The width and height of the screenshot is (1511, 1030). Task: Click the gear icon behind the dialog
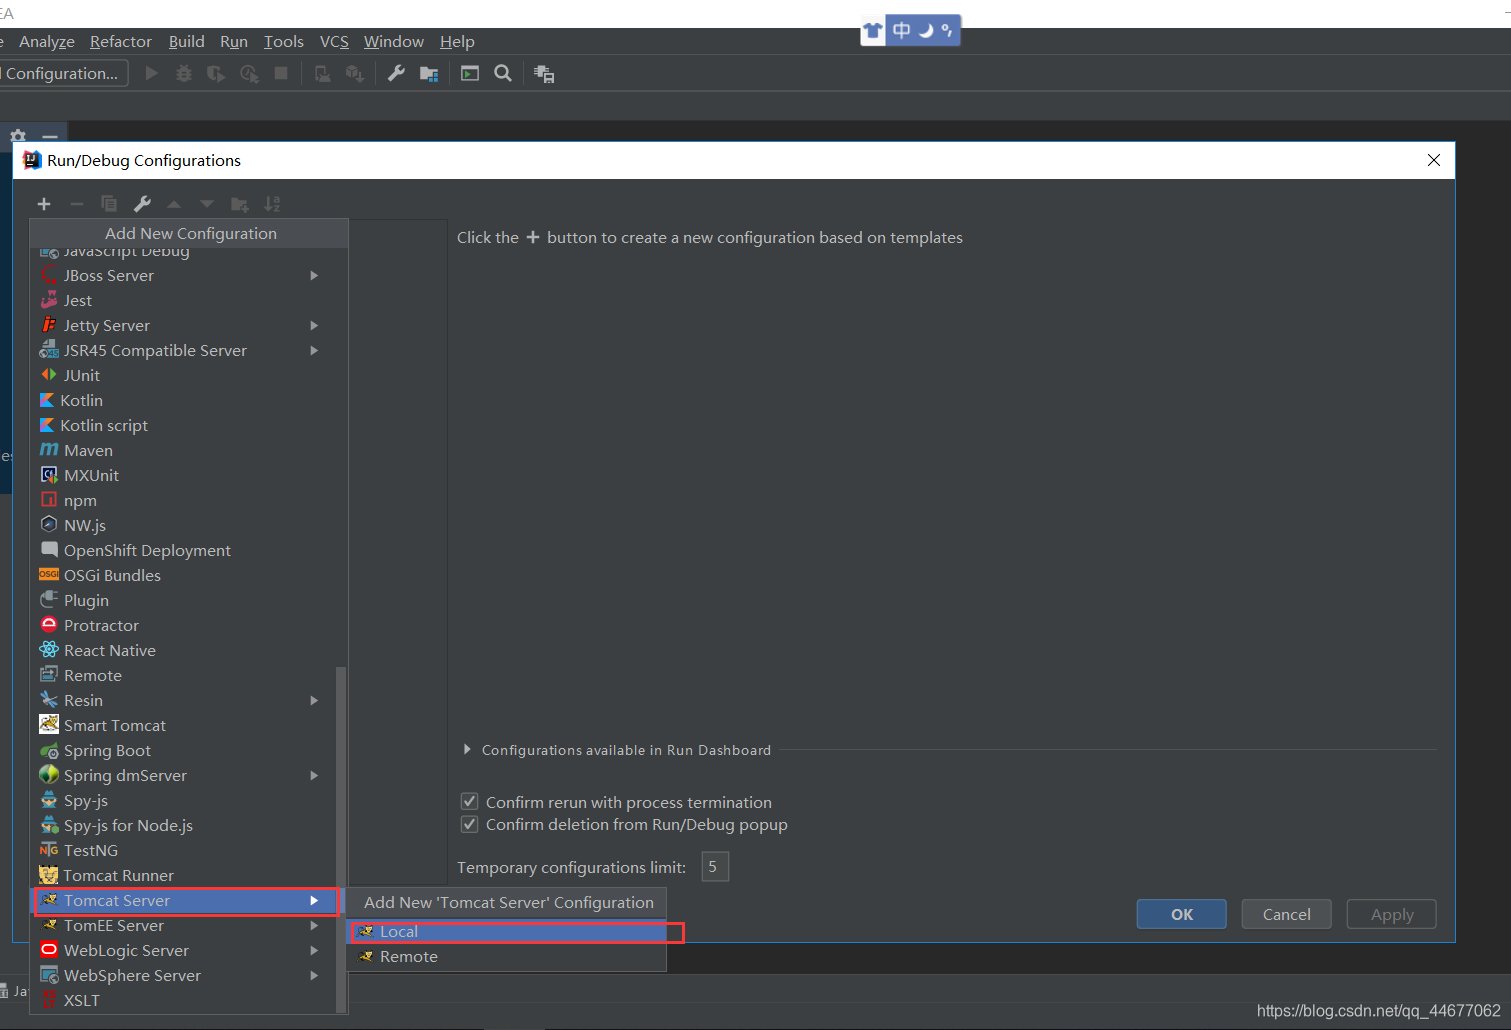(18, 135)
